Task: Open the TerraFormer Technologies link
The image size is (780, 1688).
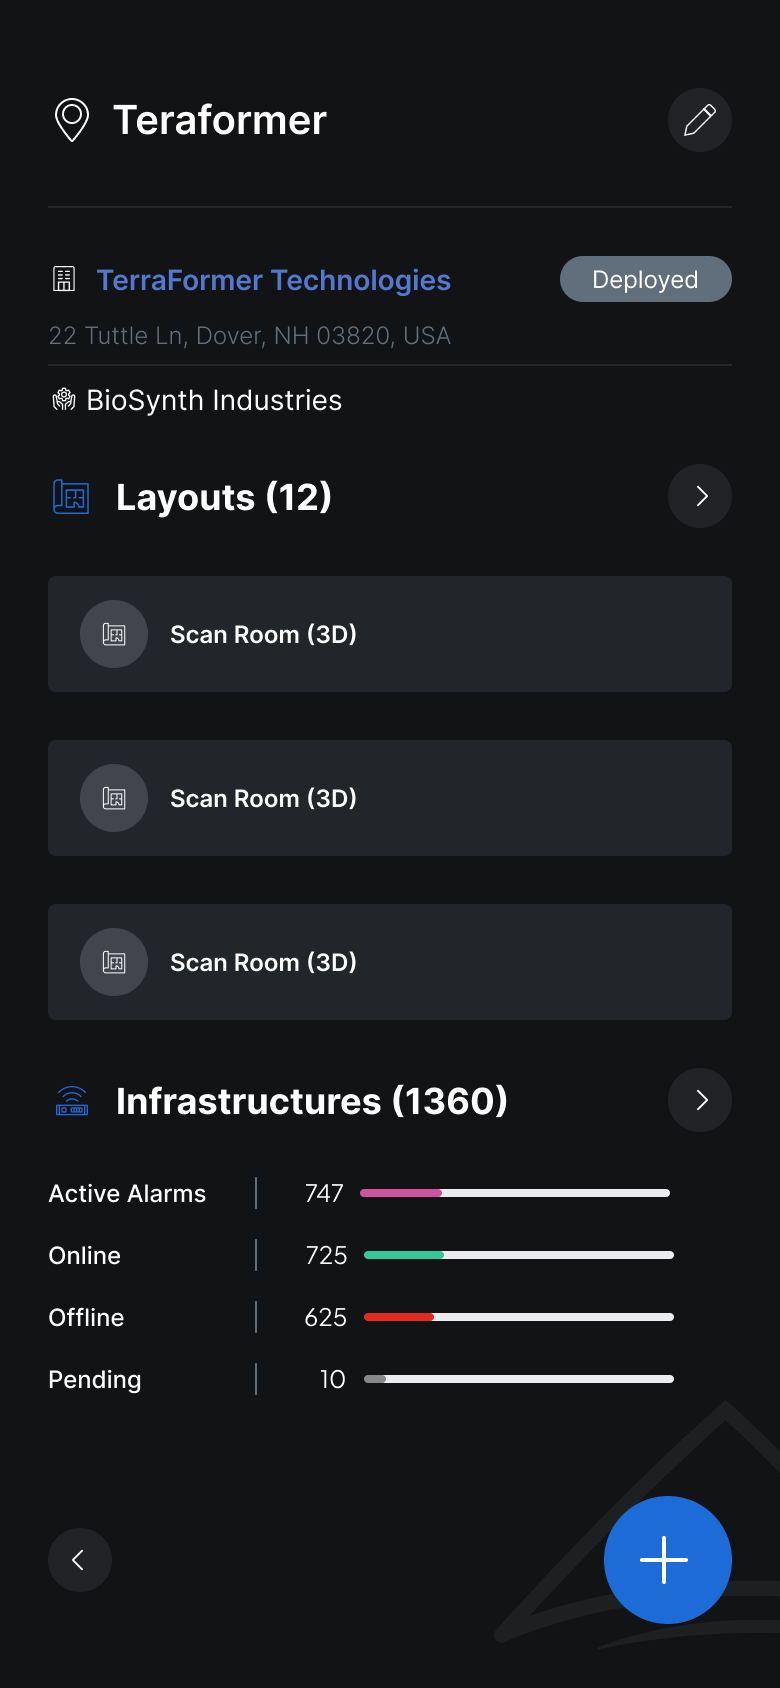Action: [273, 280]
